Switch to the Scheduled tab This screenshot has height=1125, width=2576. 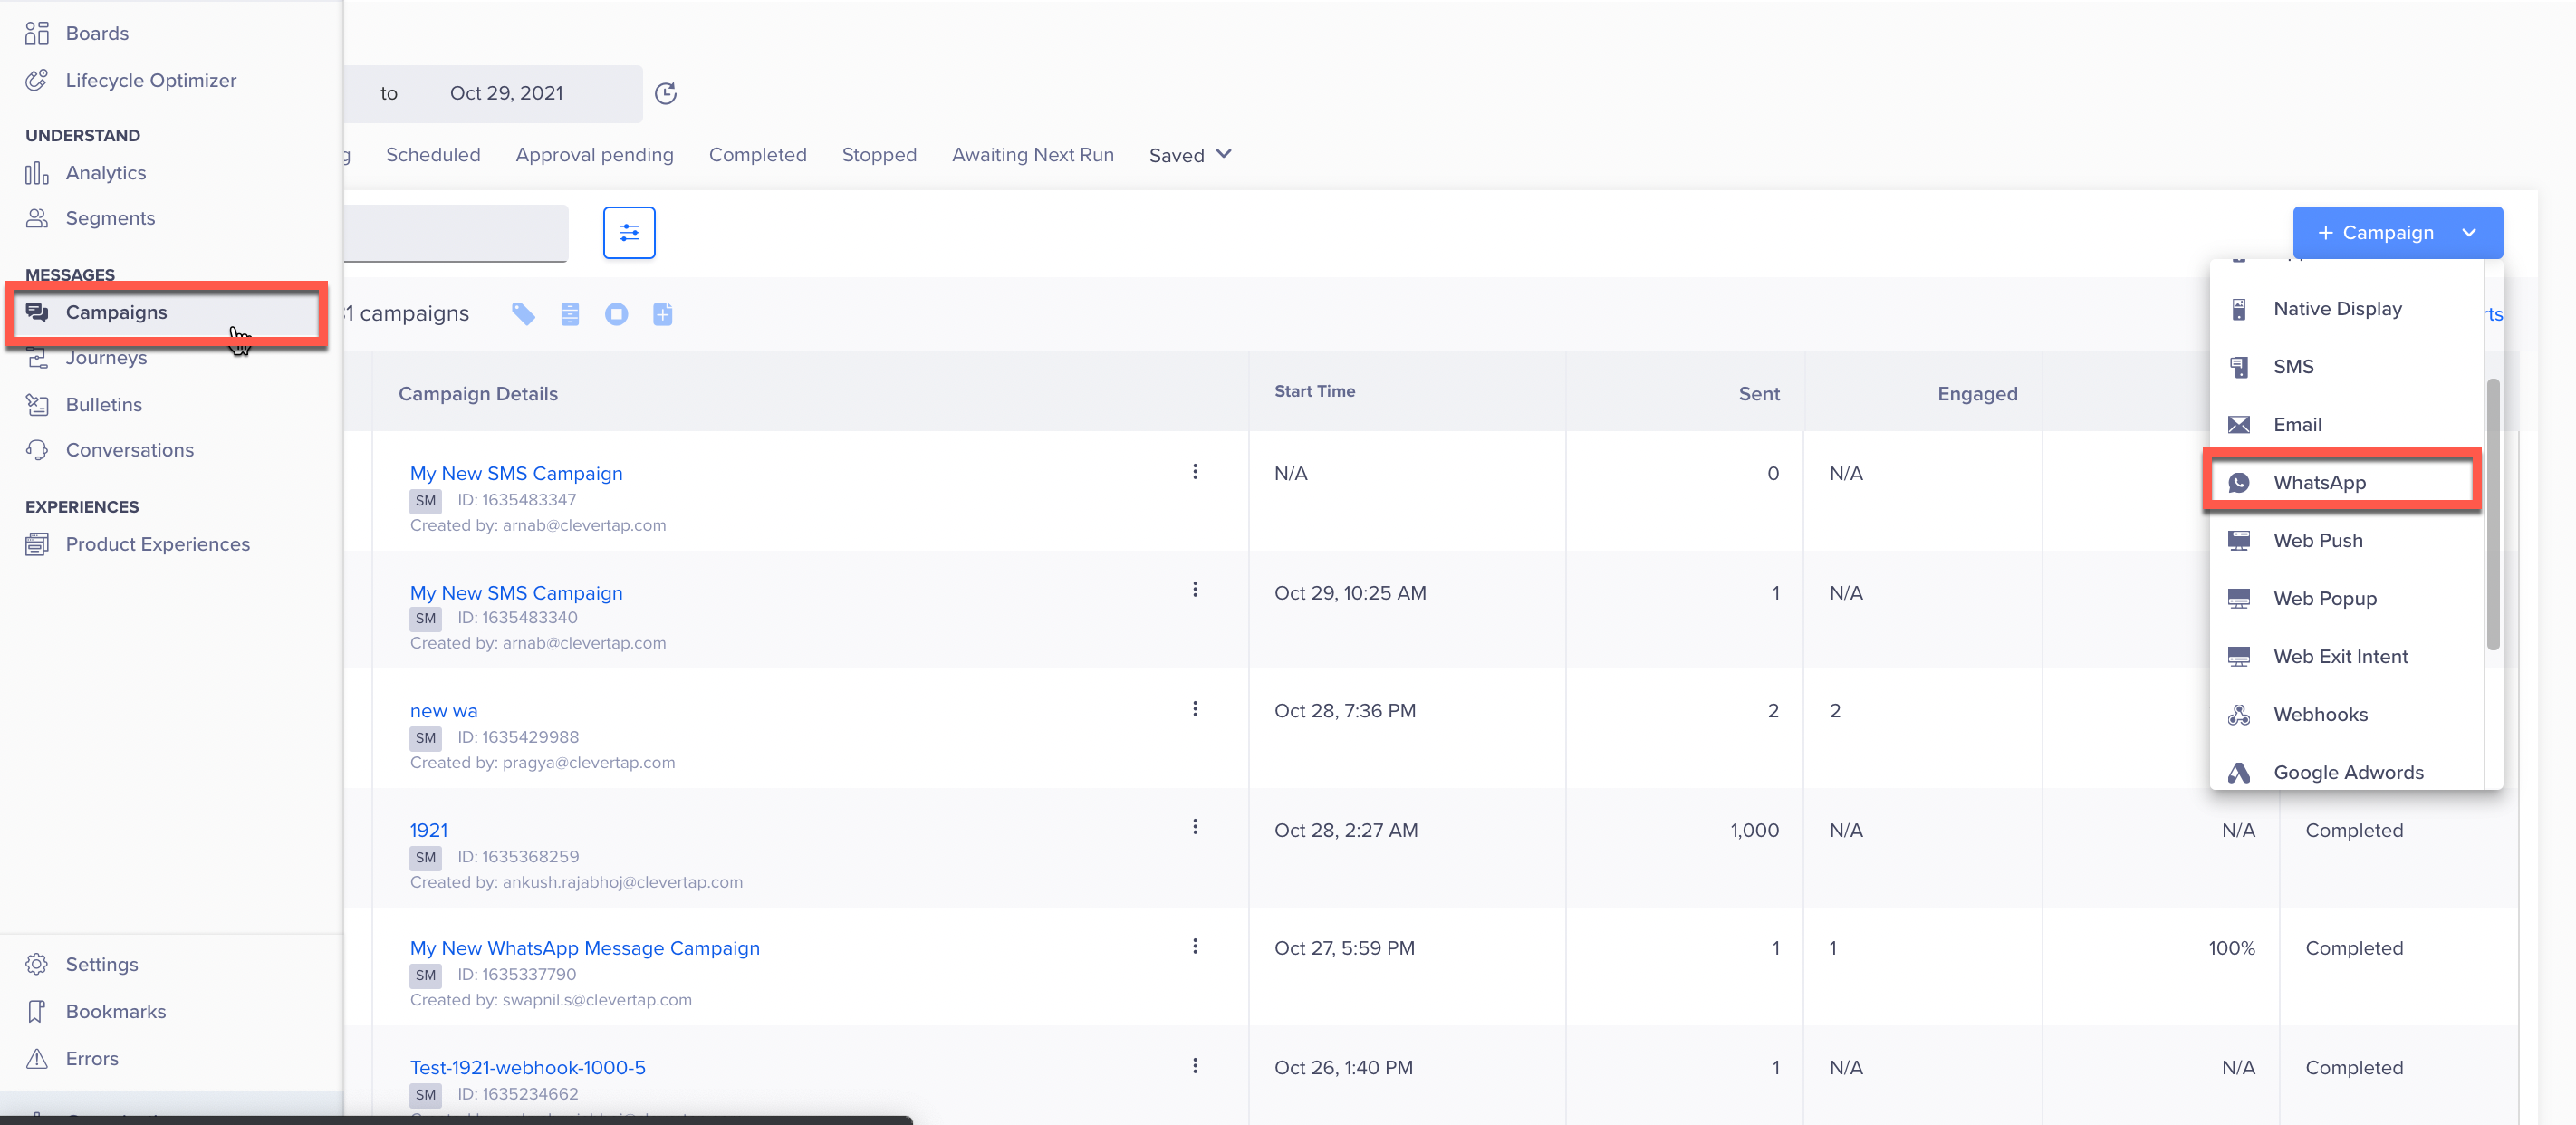tap(433, 155)
